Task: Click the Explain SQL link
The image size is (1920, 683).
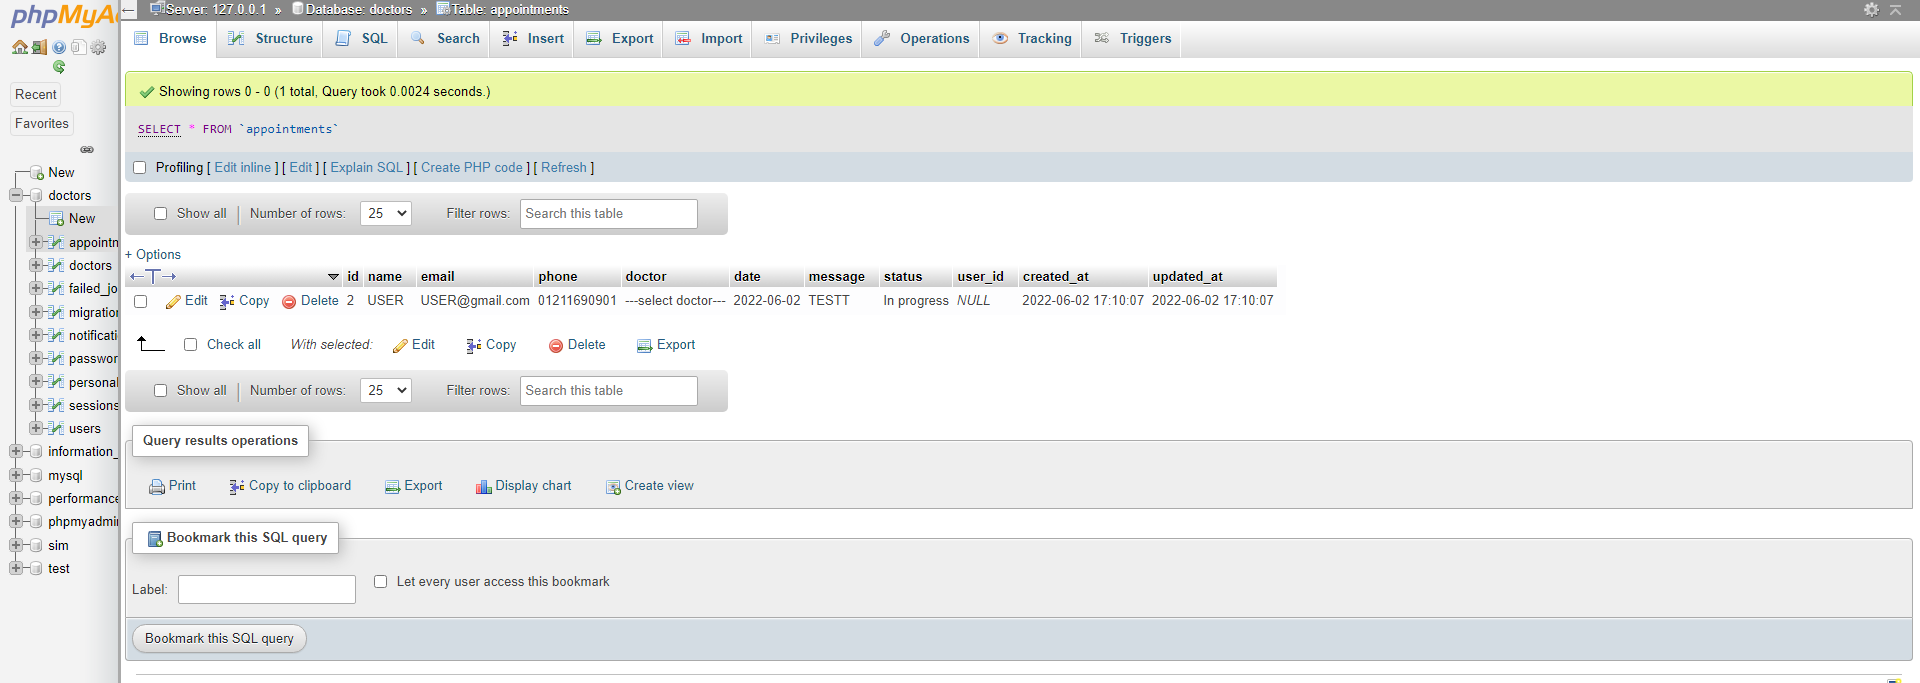Action: 367,168
